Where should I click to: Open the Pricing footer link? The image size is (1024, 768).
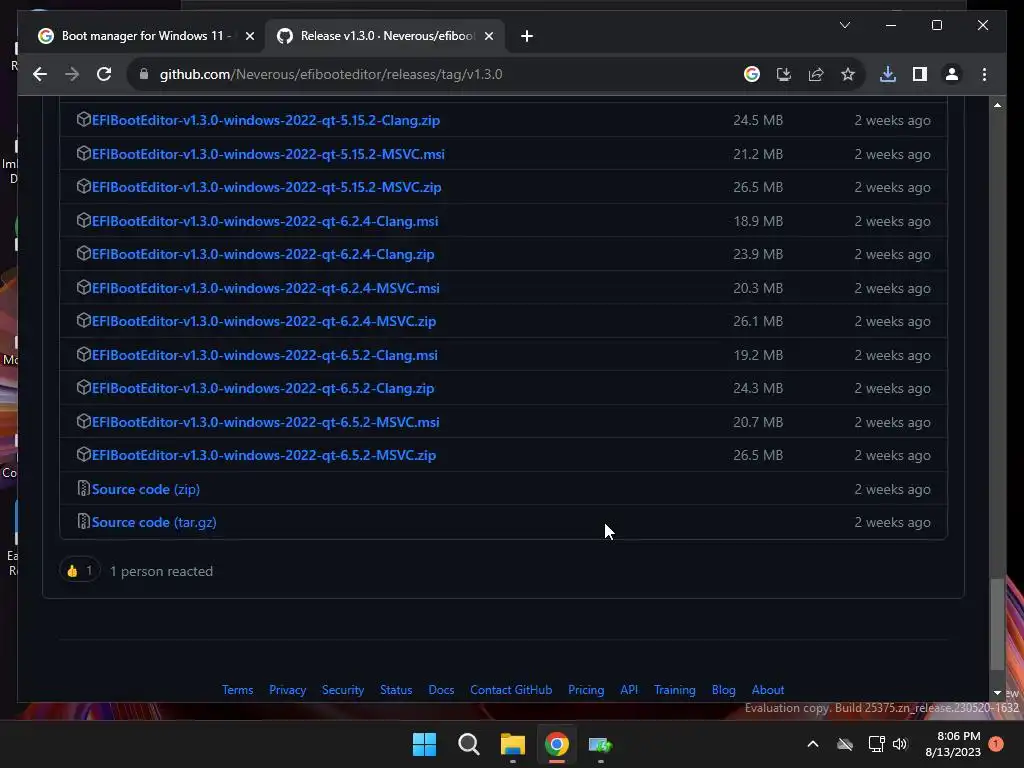tap(586, 690)
